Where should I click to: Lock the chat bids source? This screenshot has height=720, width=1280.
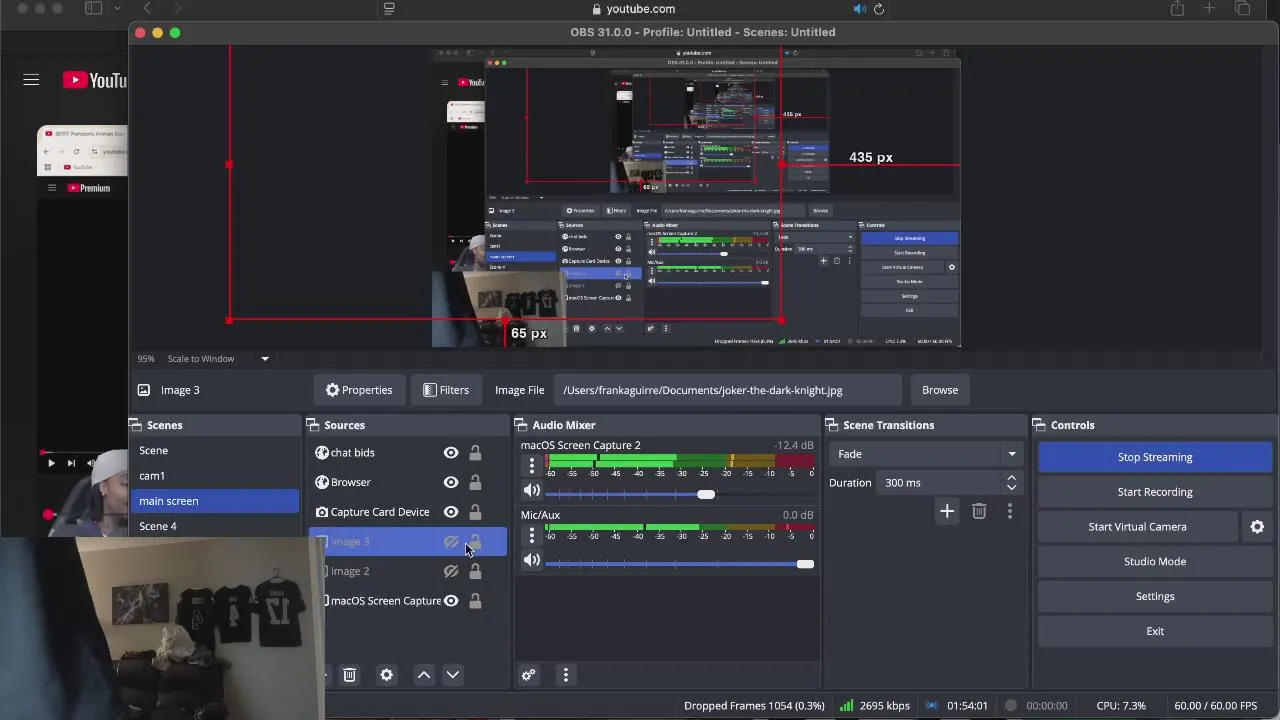pos(475,453)
